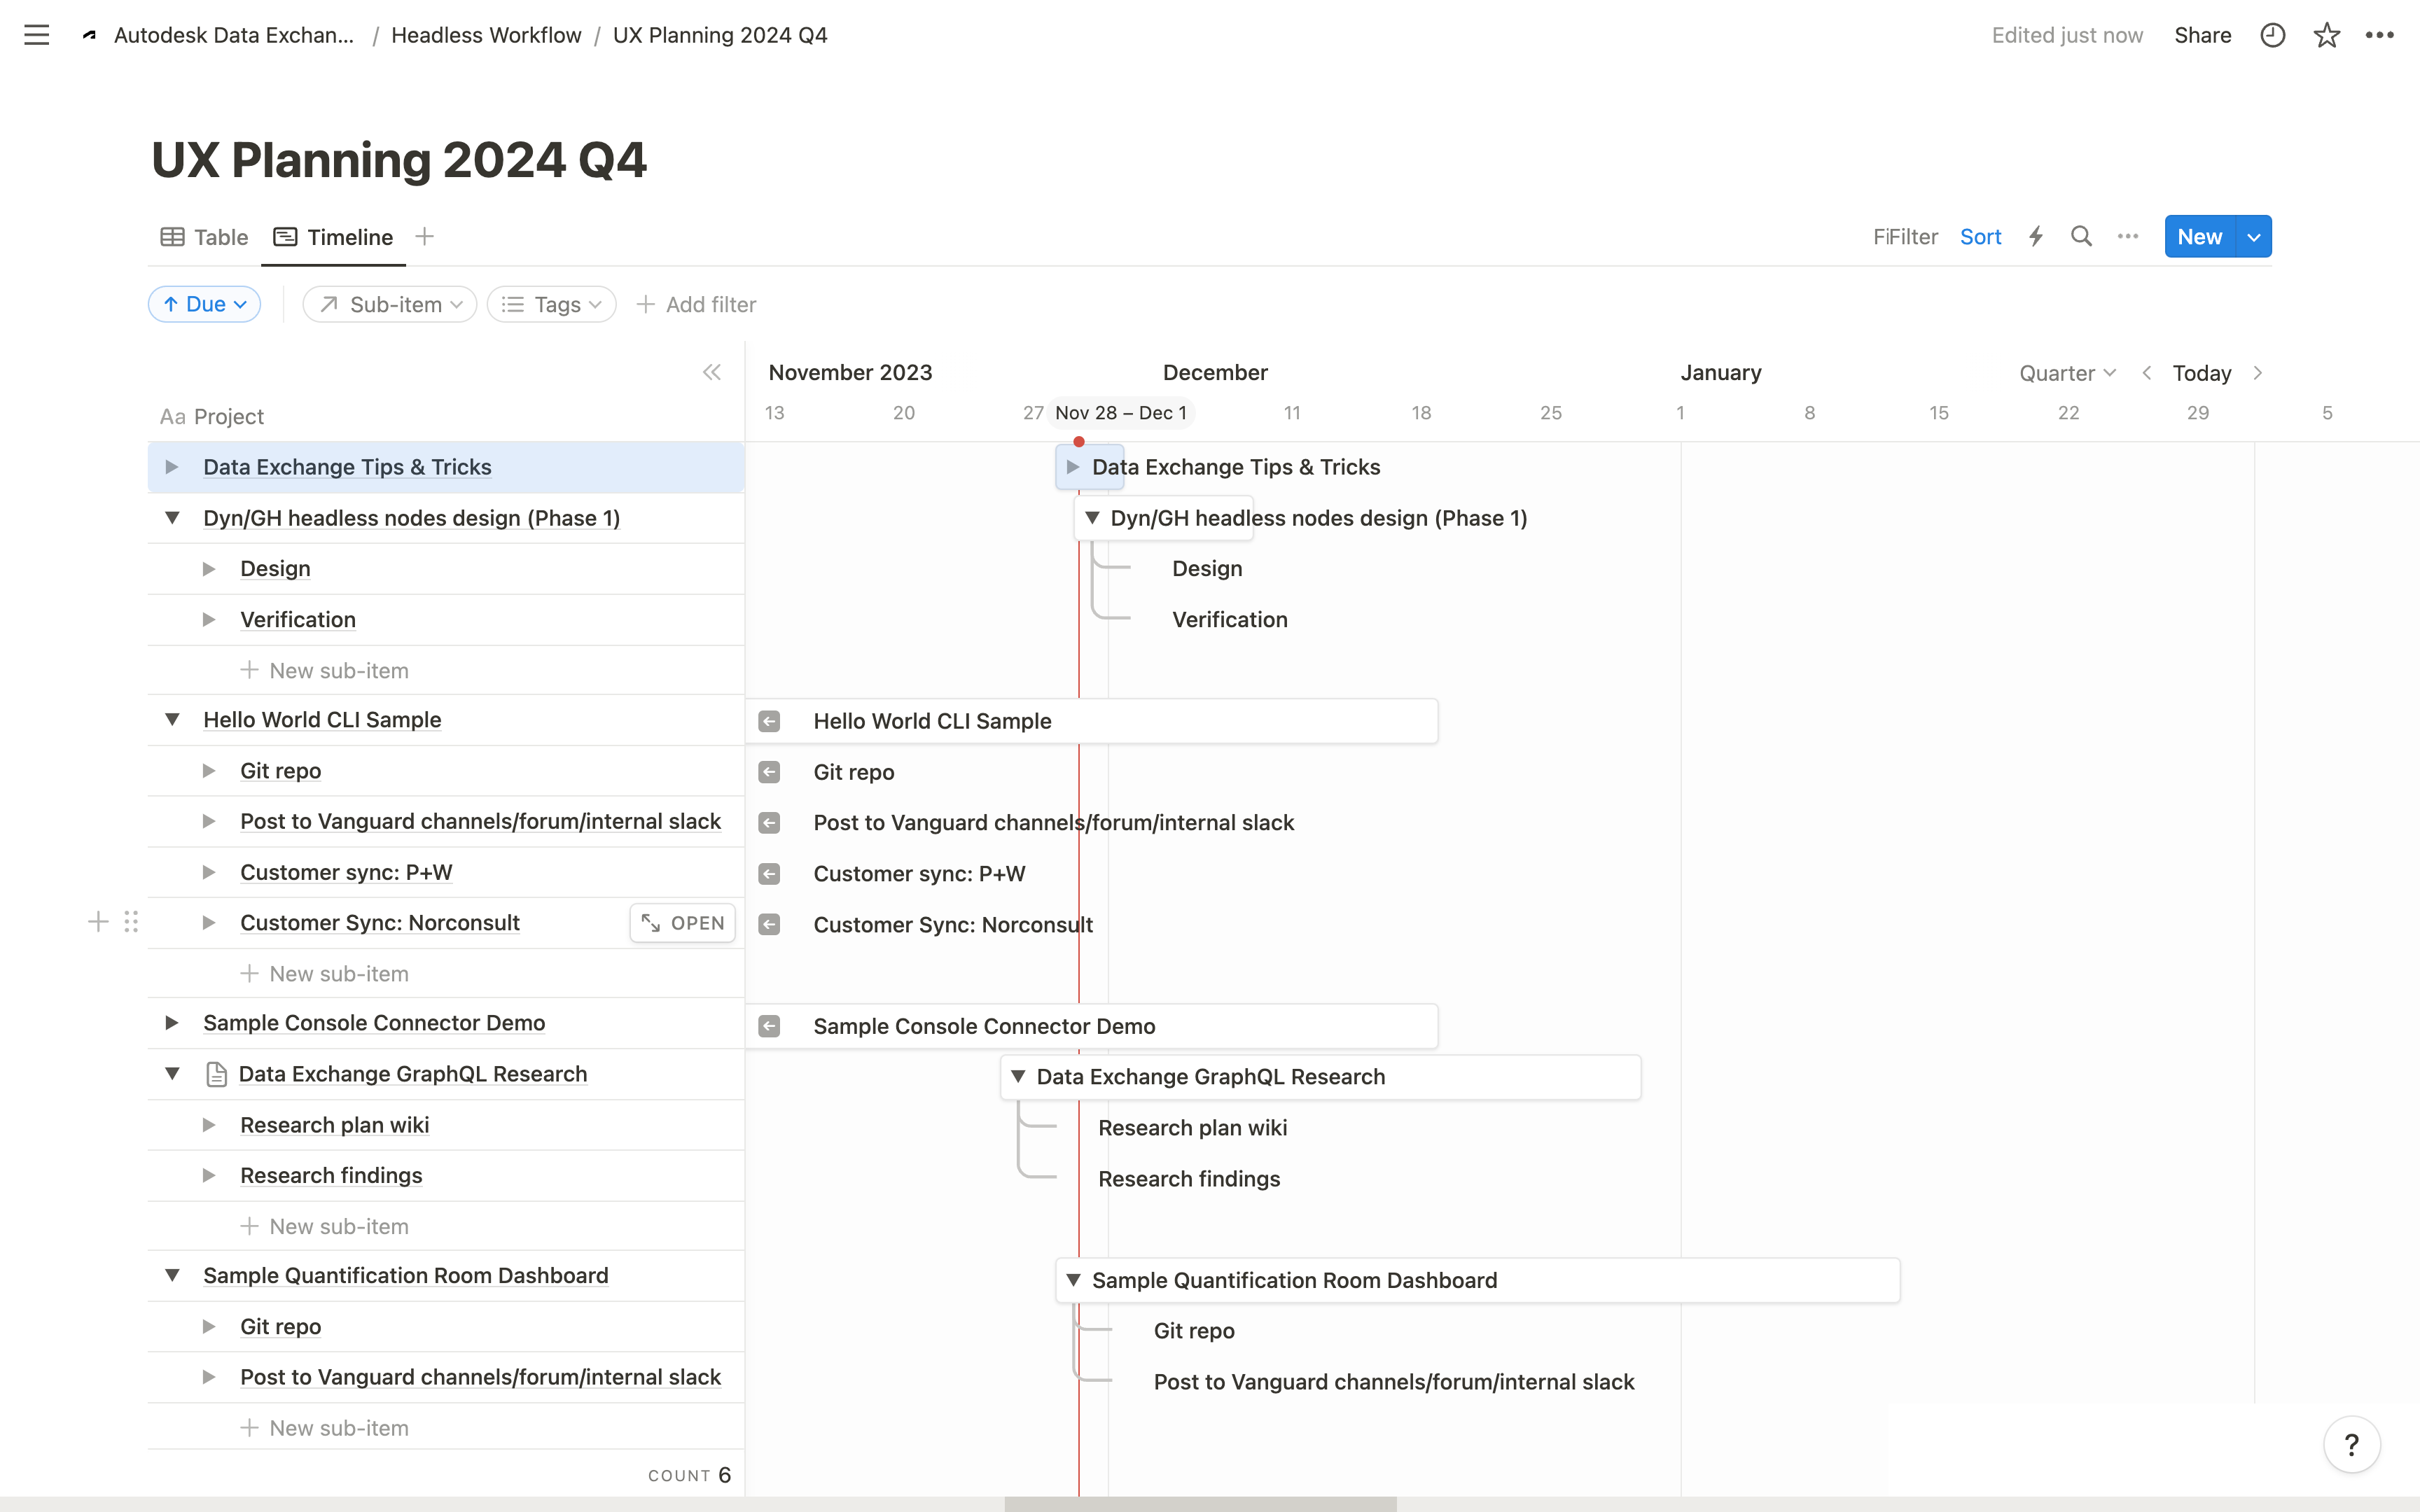Collapse GraphQL Research timeline bar triangle

coord(1018,1077)
